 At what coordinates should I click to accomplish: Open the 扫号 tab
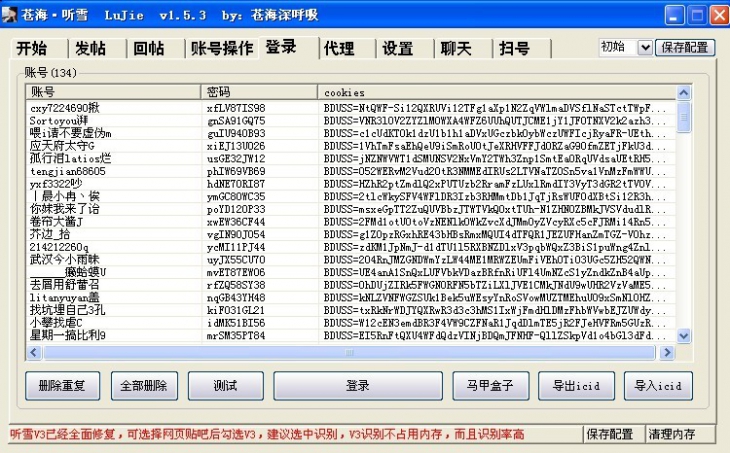click(x=515, y=49)
